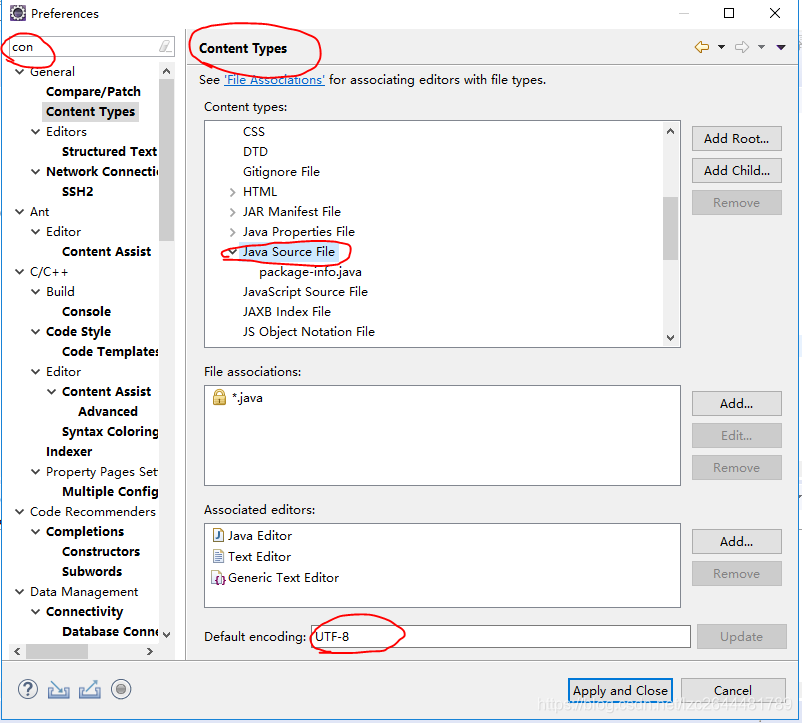Select Gitignore File content type
This screenshot has width=802, height=723.
(x=281, y=171)
